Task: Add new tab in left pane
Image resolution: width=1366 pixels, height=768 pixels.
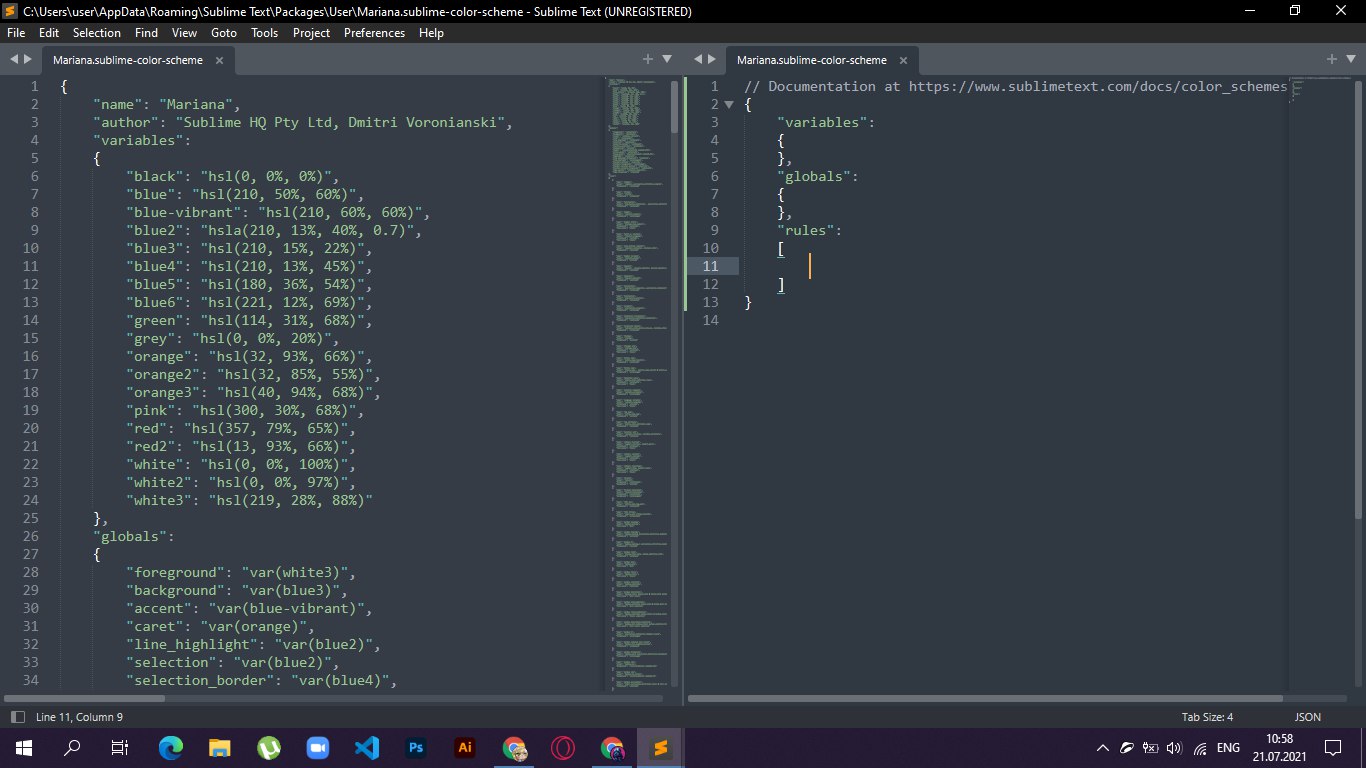Action: coord(648,60)
